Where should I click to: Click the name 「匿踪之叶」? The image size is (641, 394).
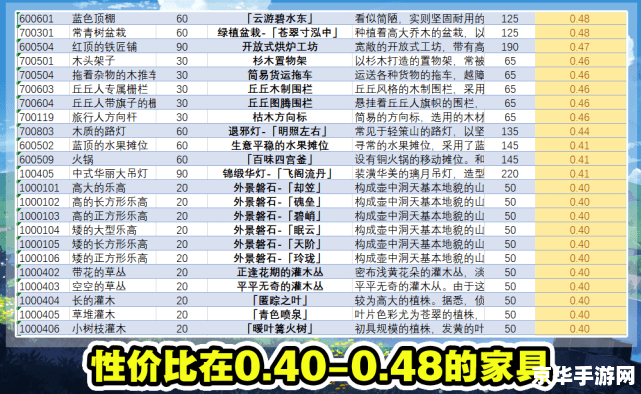coord(280,301)
